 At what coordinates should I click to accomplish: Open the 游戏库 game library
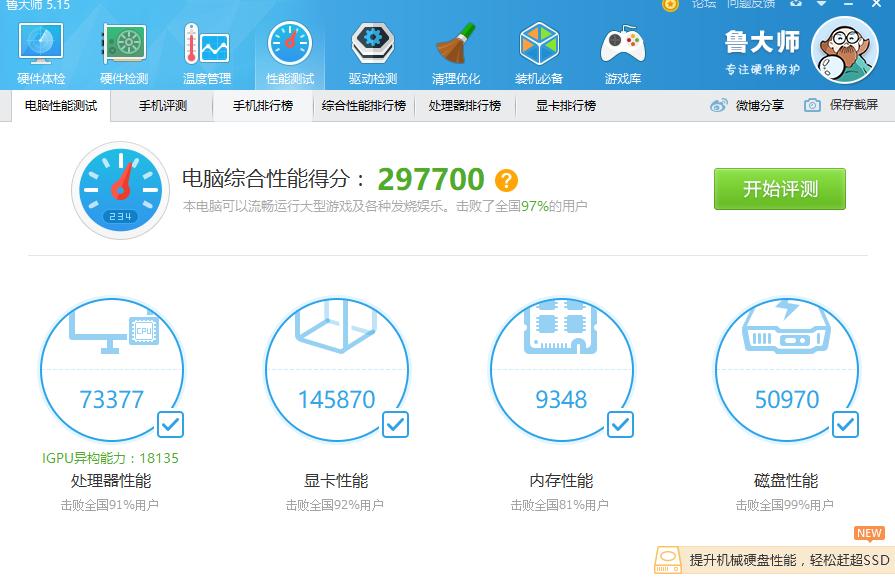click(x=622, y=48)
